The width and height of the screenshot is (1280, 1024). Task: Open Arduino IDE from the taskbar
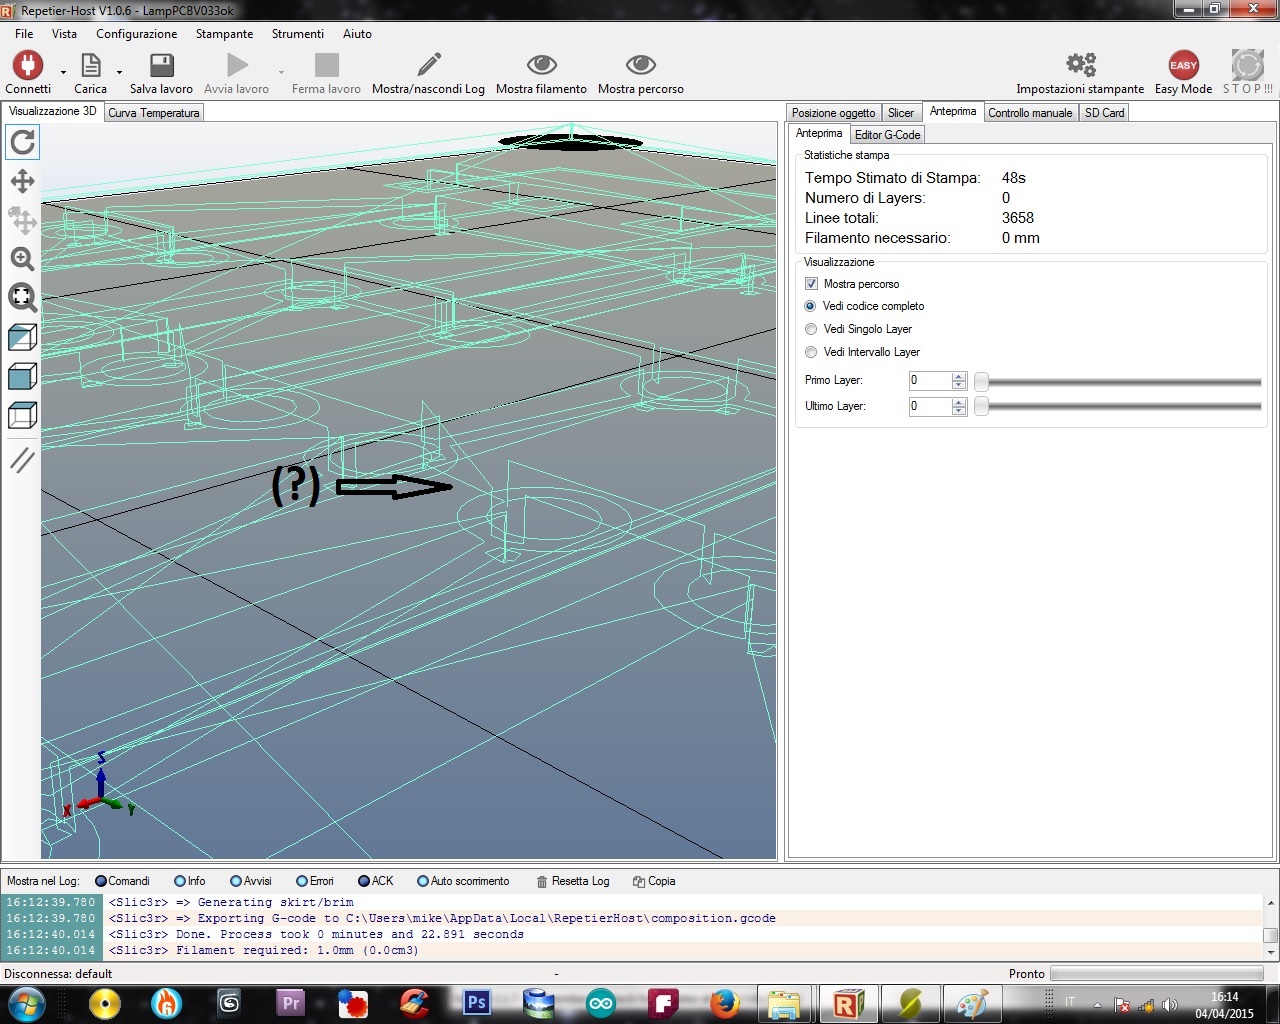601,1003
